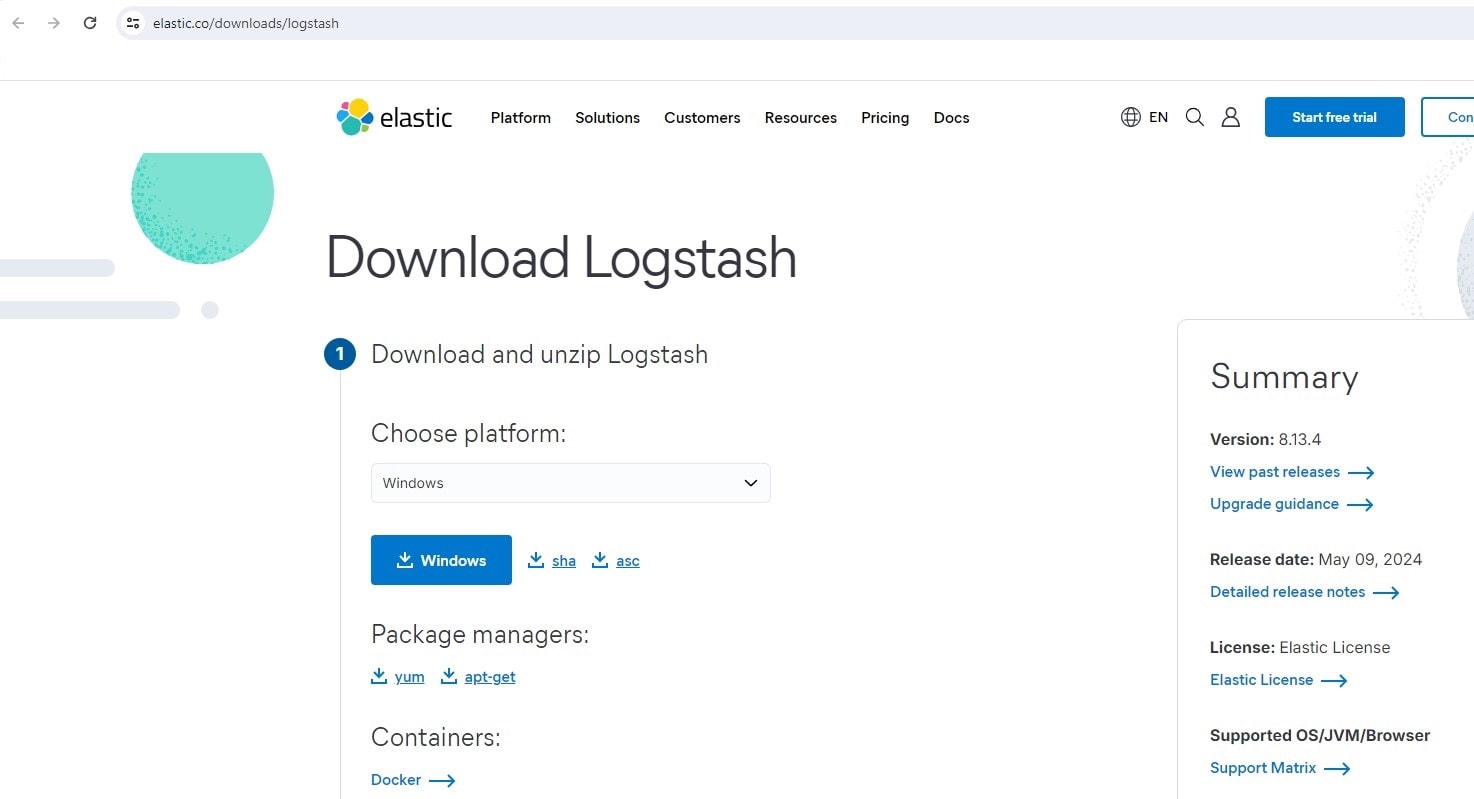Open the Choose platform dropdown showing Windows
This screenshot has height=799, width=1474.
click(570, 483)
